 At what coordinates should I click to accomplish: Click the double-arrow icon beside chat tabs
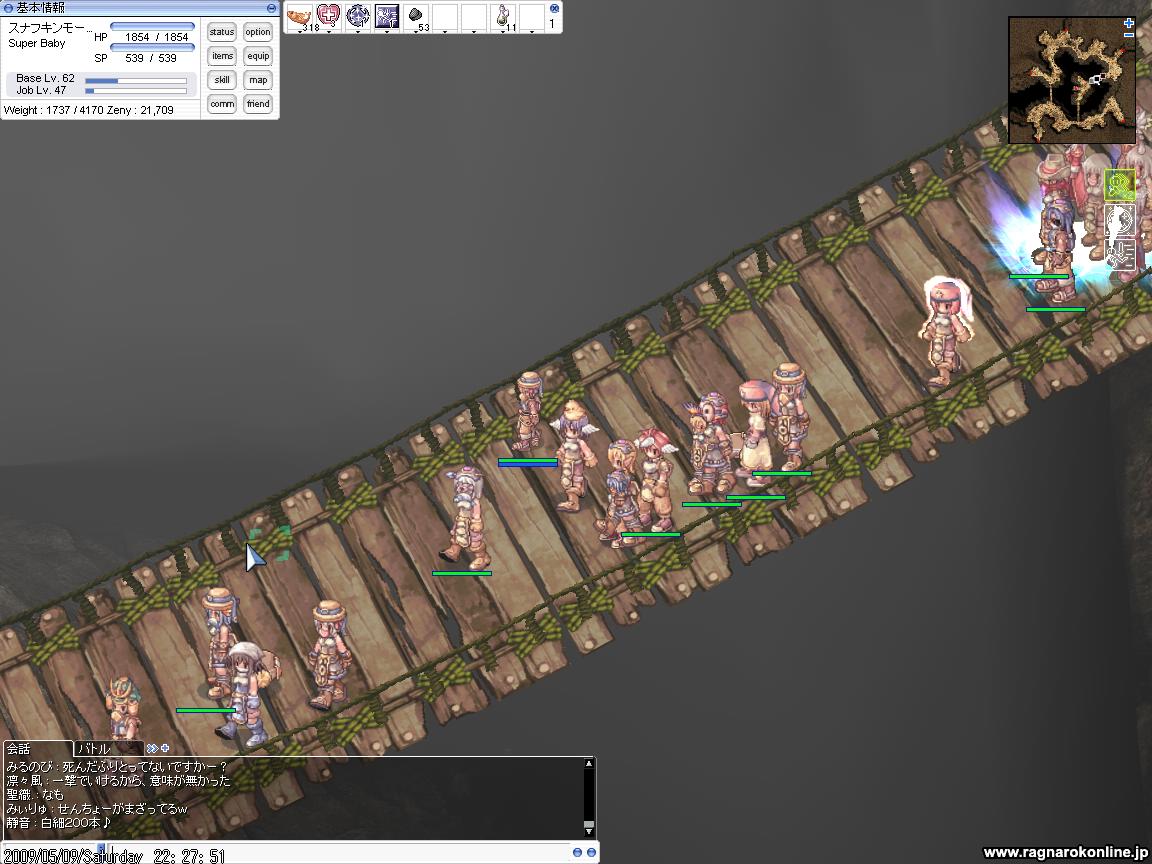pyautogui.click(x=151, y=748)
